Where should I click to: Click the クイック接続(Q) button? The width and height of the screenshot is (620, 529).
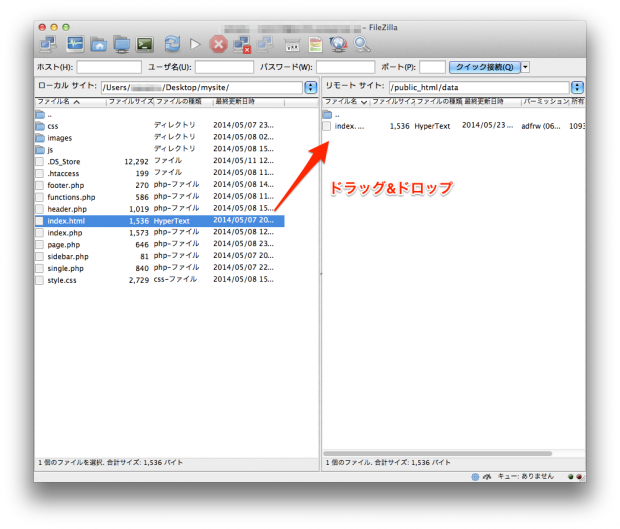(484, 67)
